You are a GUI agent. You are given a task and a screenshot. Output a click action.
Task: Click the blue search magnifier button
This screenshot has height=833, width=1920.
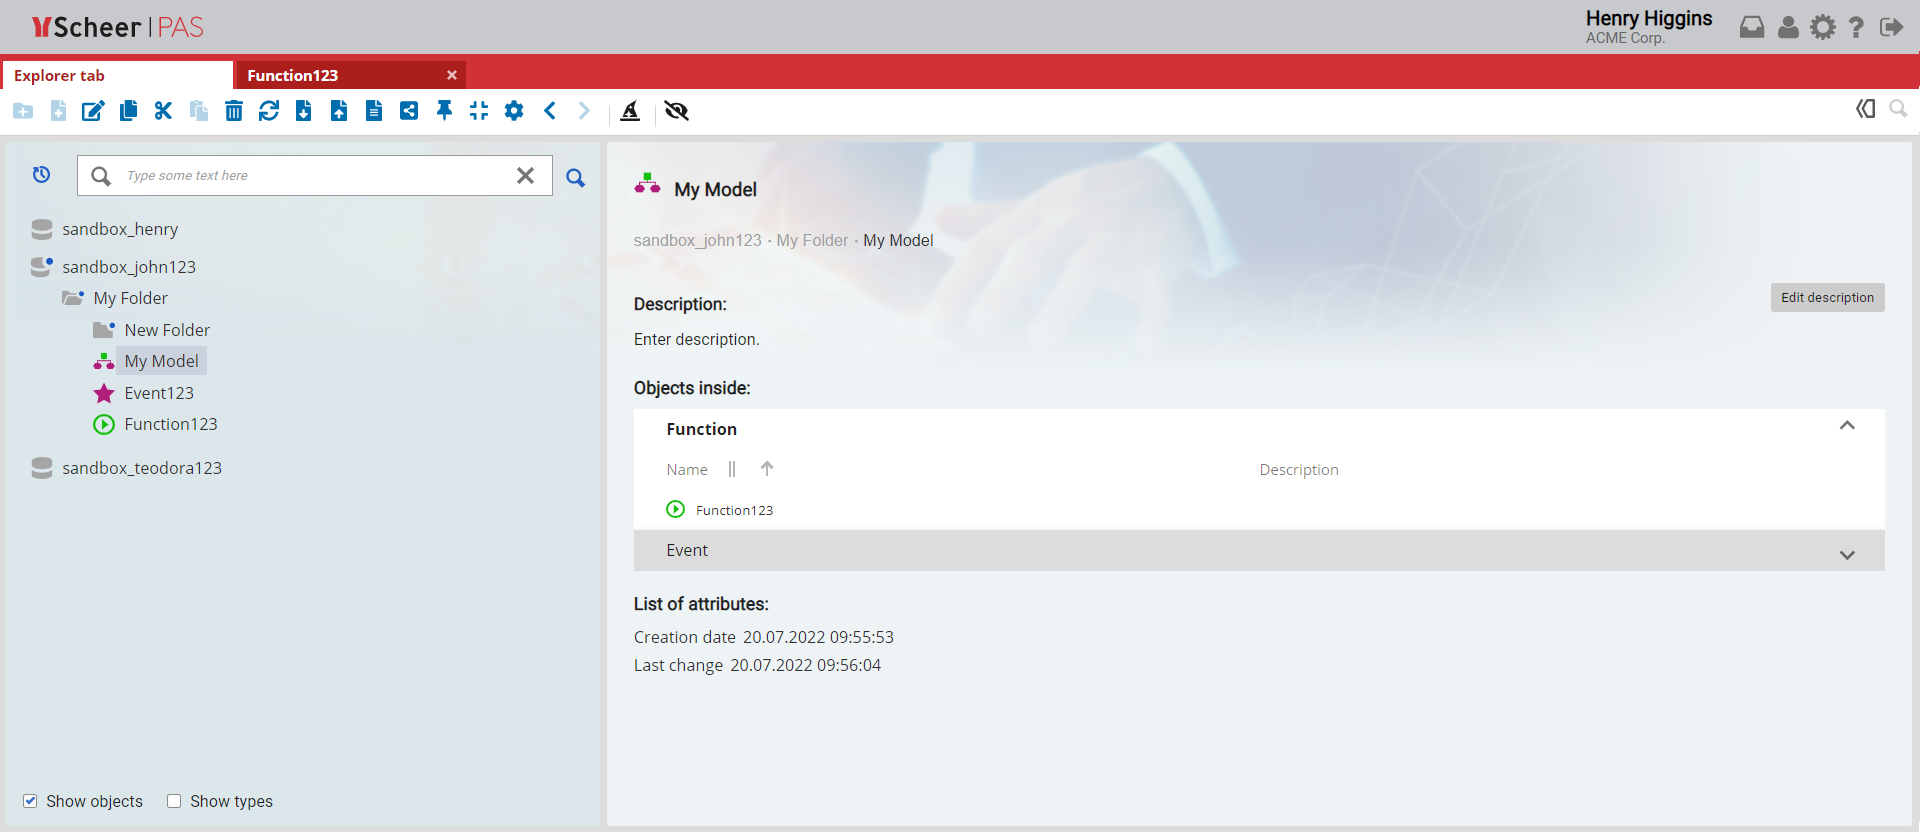click(575, 178)
